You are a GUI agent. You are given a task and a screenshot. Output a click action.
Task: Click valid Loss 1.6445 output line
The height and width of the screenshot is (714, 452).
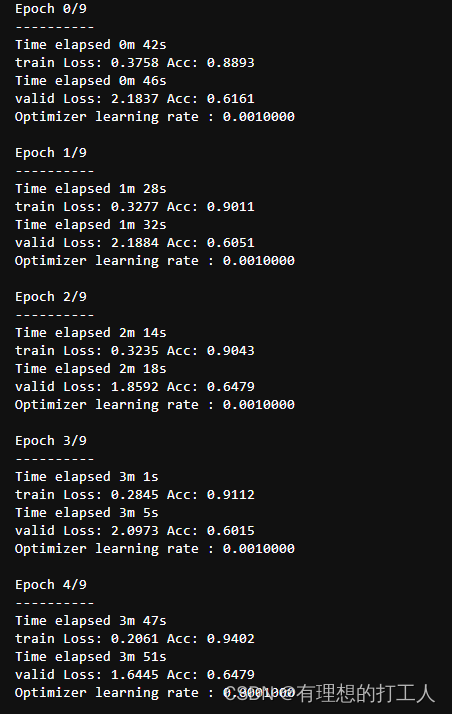[x=135, y=674]
